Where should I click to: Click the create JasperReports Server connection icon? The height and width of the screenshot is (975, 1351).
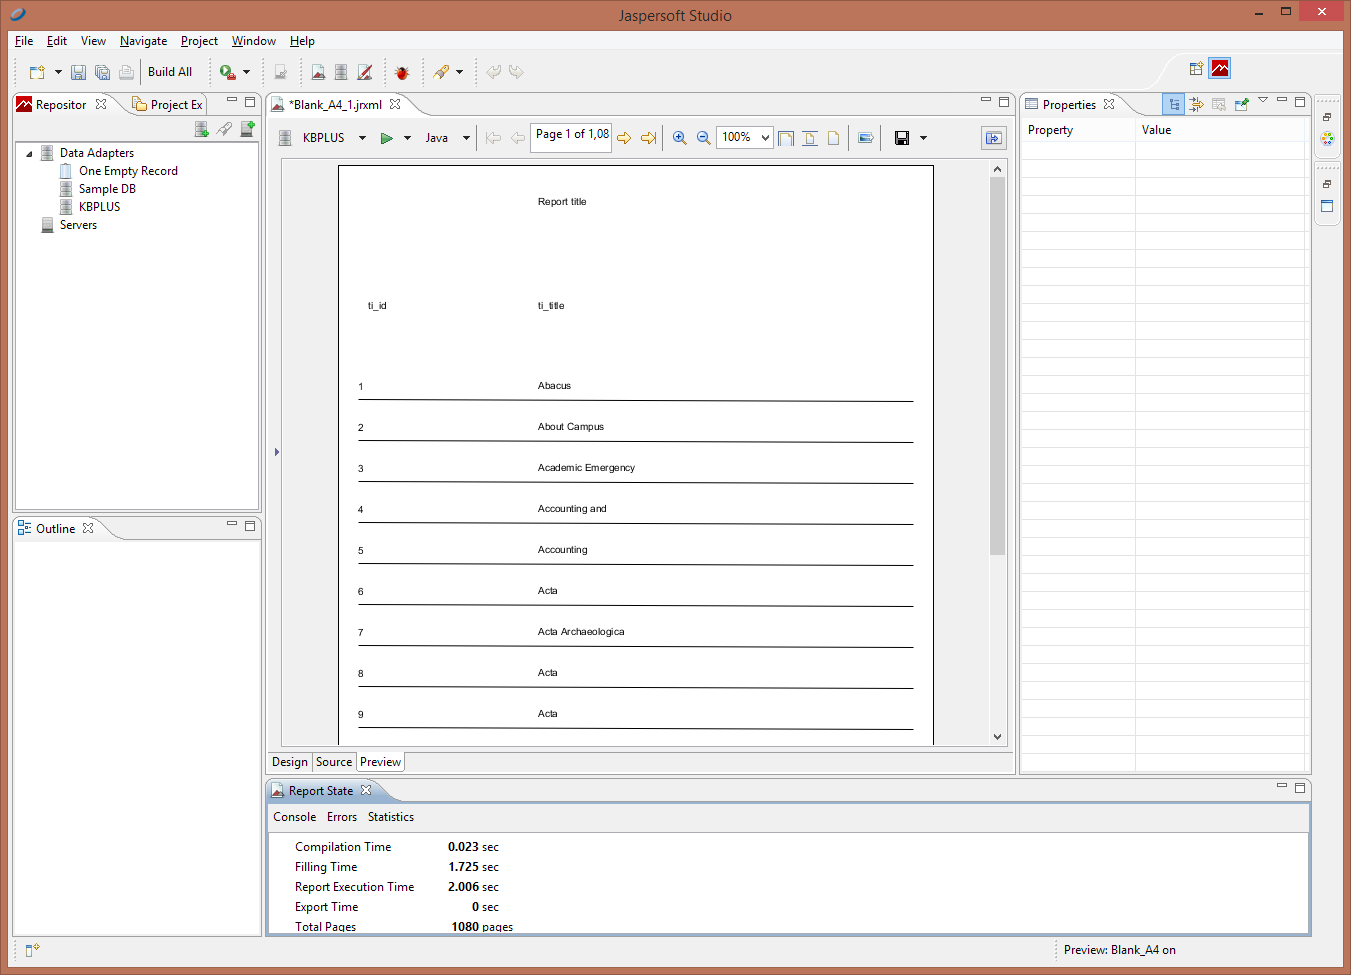click(x=247, y=129)
